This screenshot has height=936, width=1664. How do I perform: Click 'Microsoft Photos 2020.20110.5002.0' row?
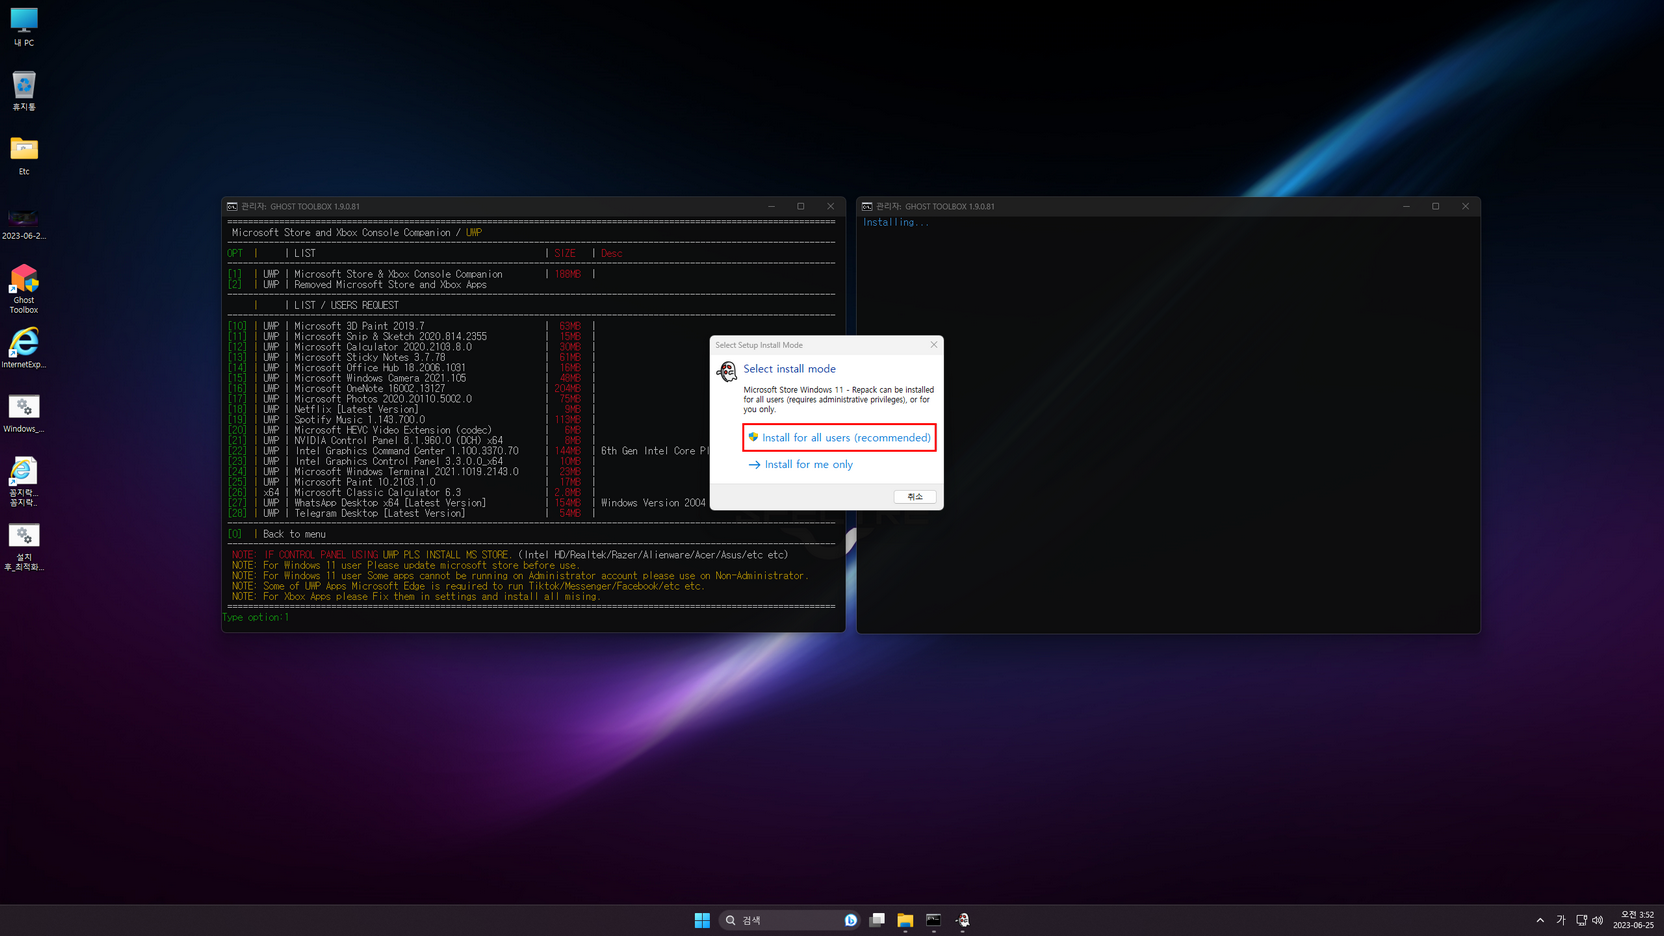pyautogui.click(x=411, y=399)
